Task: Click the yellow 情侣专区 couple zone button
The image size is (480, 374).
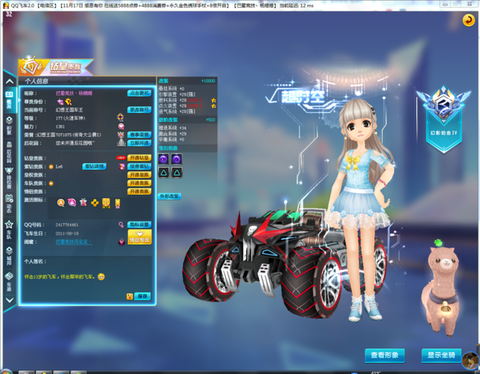Action: (140, 237)
